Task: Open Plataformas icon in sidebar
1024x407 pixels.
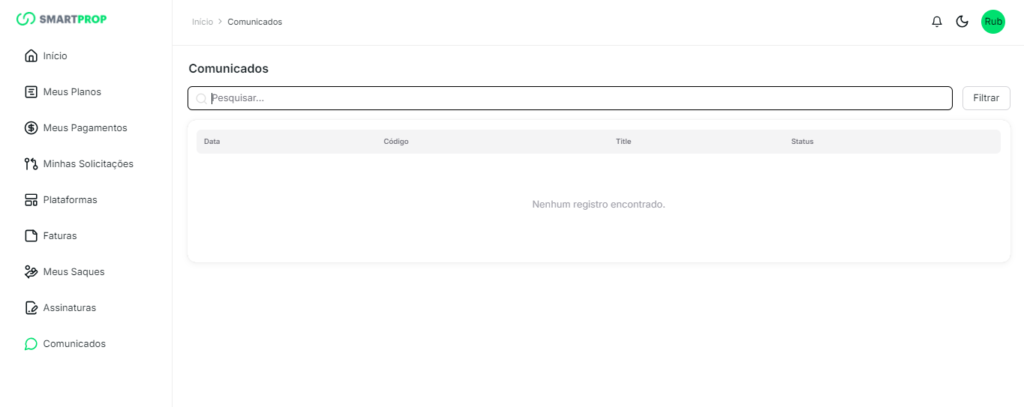Action: pyautogui.click(x=31, y=200)
